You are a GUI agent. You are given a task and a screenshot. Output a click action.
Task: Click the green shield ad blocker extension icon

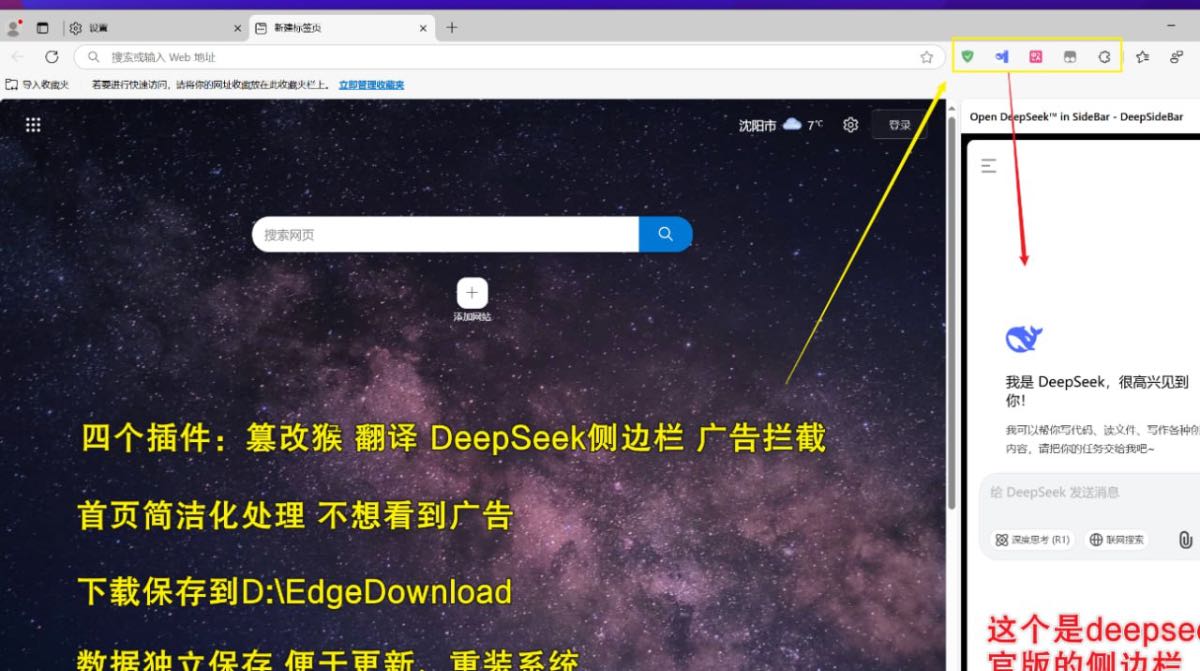[x=967, y=57]
